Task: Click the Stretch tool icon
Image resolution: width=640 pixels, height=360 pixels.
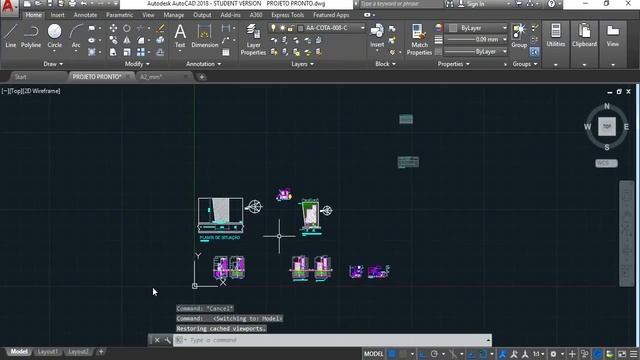Action: coord(113,52)
